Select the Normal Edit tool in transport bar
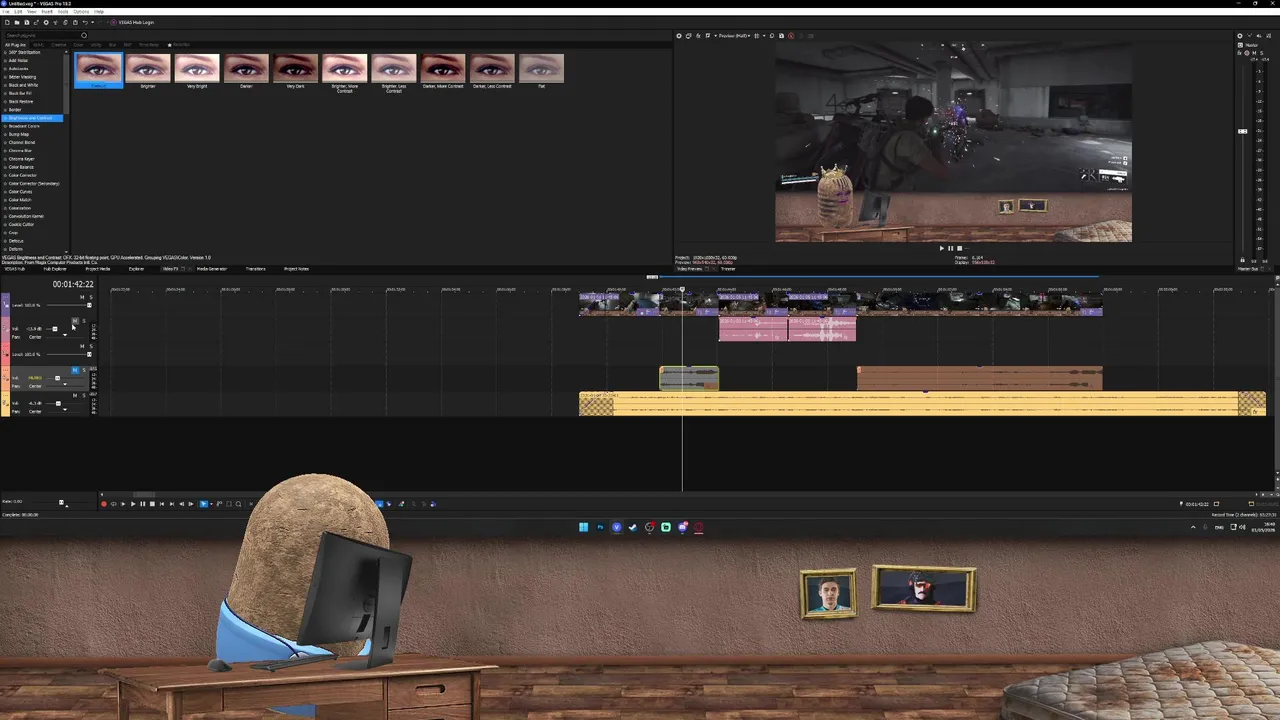The image size is (1280, 720). pyautogui.click(x=203, y=504)
